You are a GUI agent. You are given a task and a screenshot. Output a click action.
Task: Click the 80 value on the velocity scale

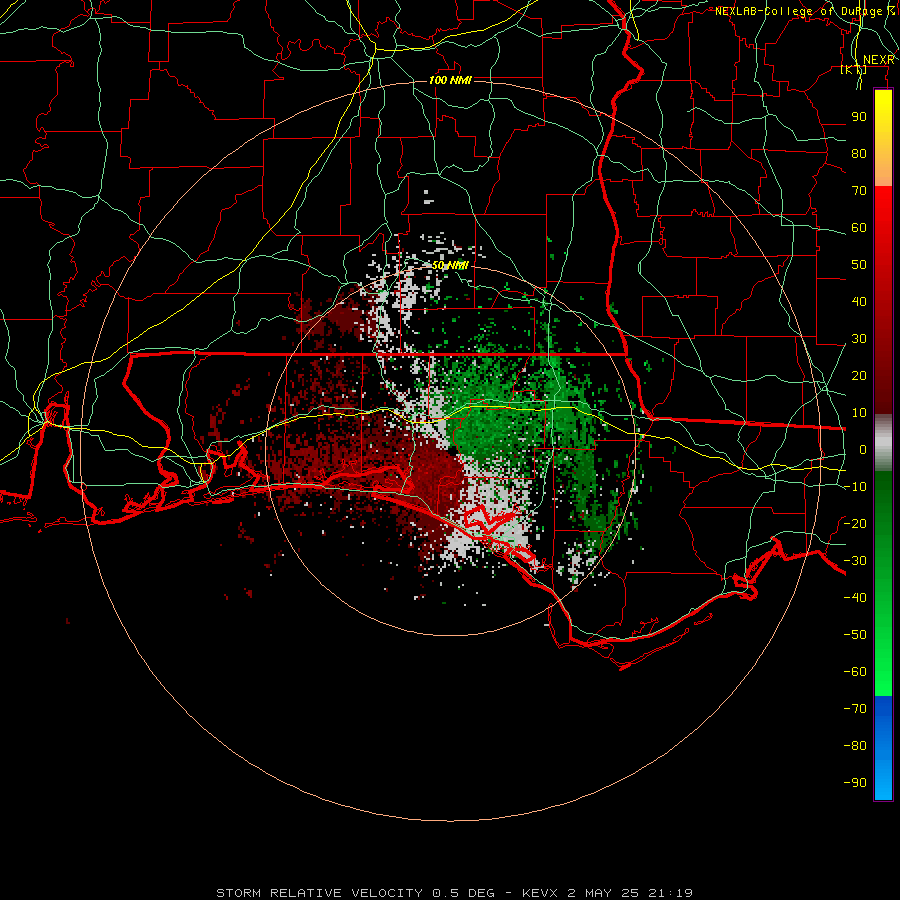pos(859,154)
